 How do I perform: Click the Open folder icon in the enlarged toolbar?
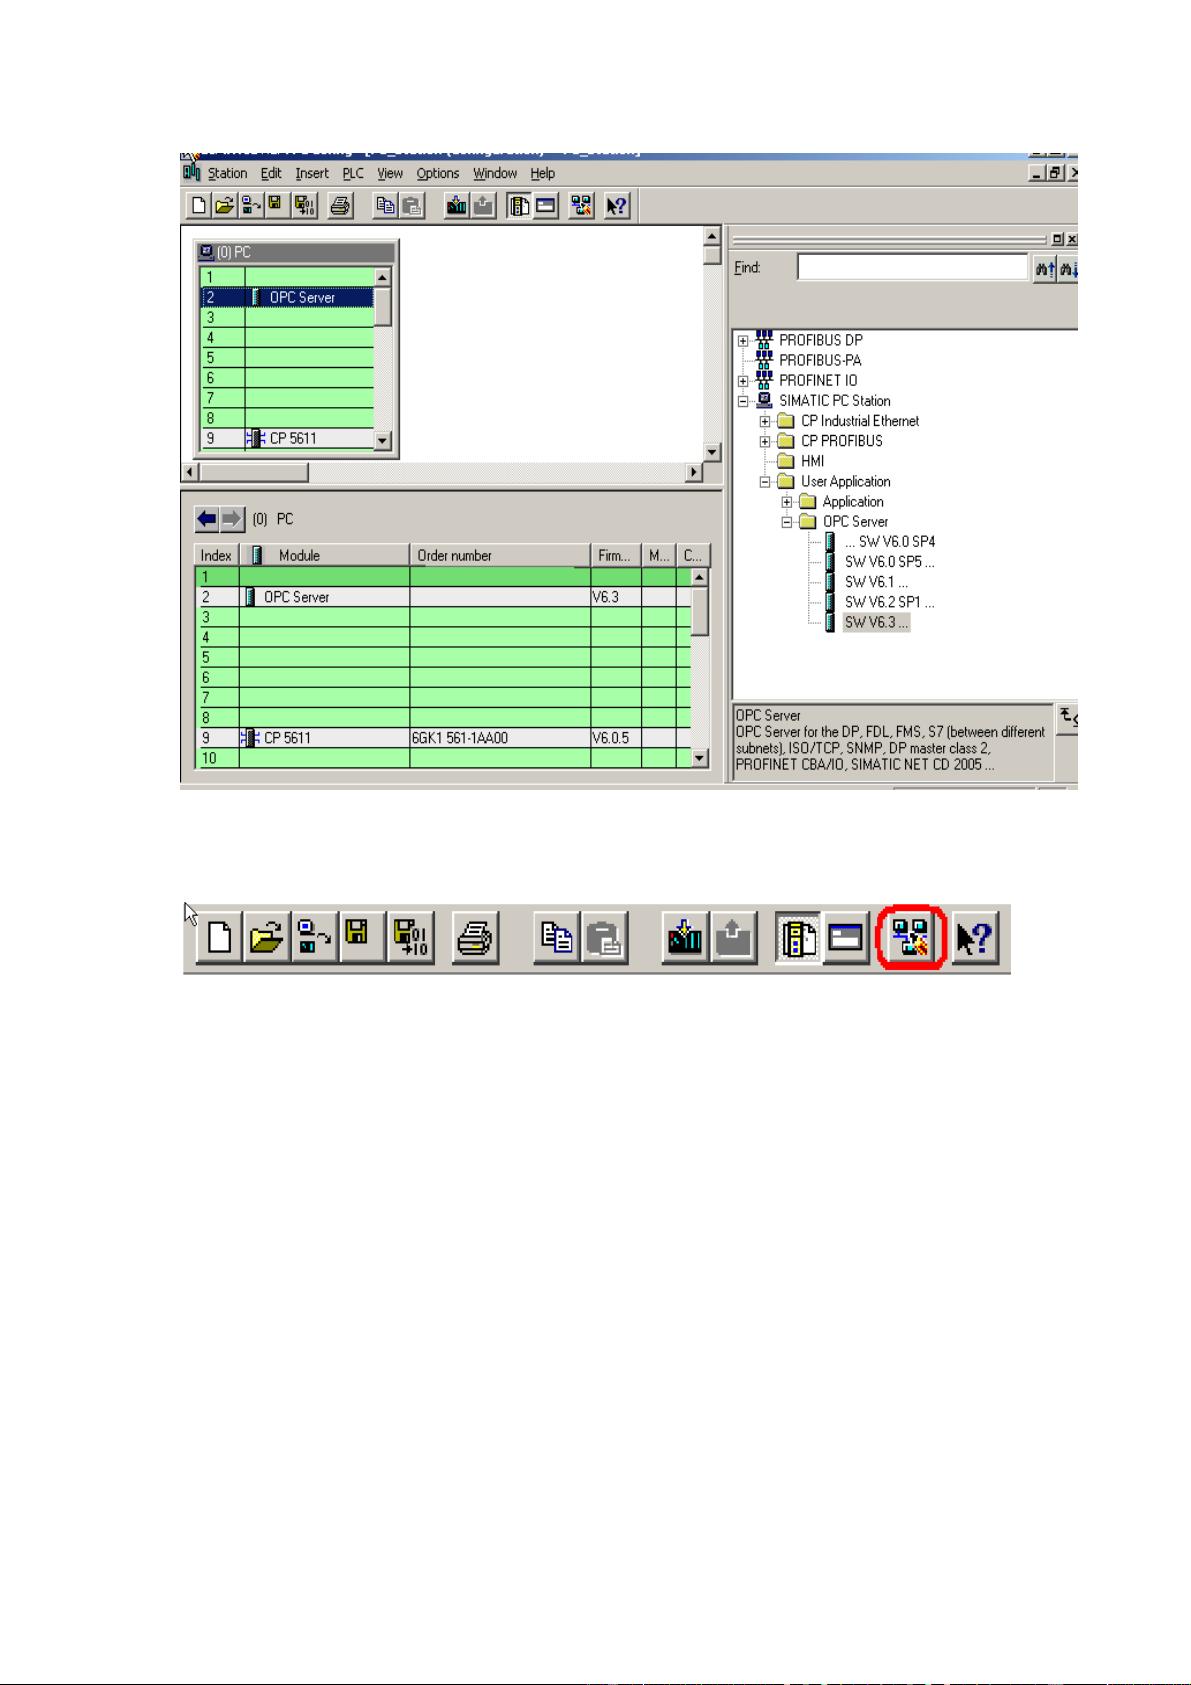266,939
